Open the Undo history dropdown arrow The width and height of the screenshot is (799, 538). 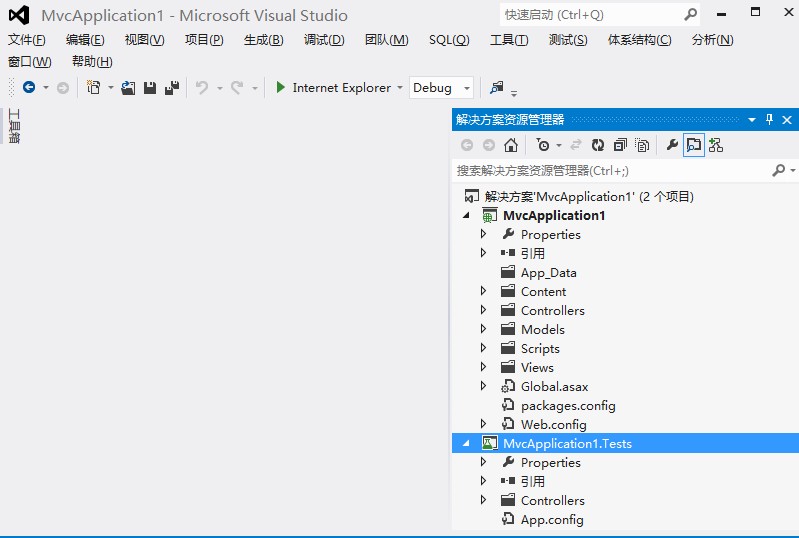click(x=220, y=89)
